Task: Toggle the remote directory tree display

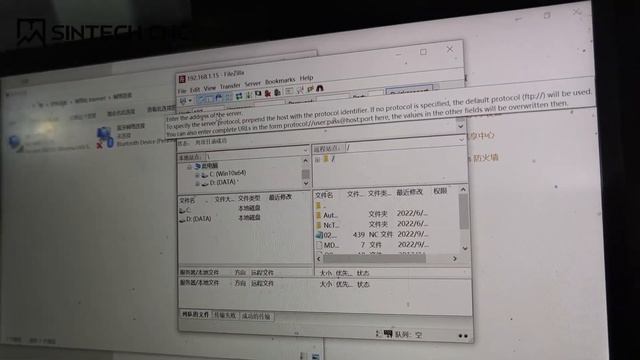Action: (x=219, y=97)
